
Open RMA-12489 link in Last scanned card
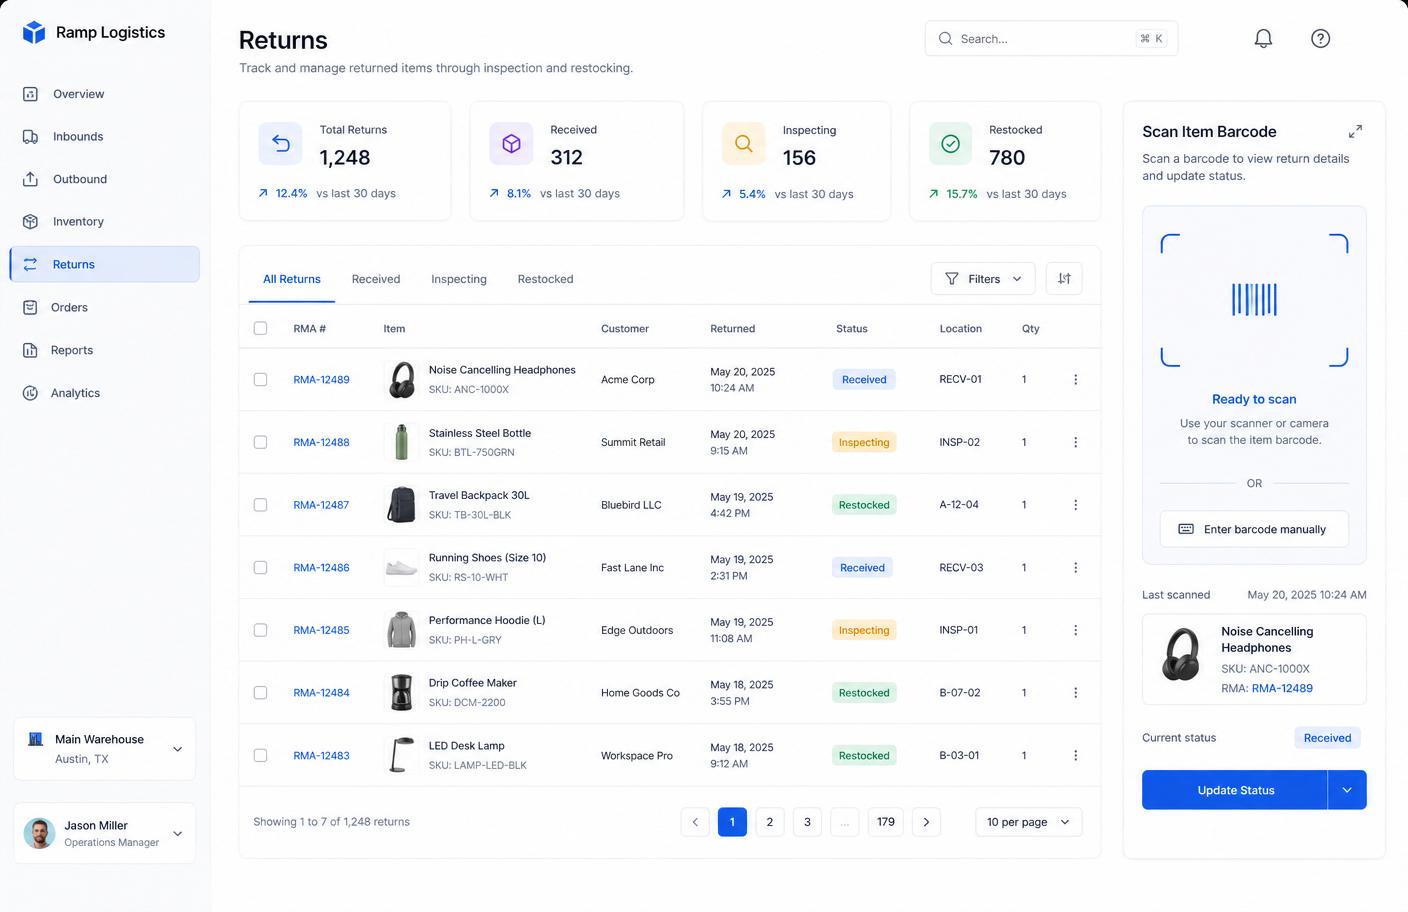1282,688
